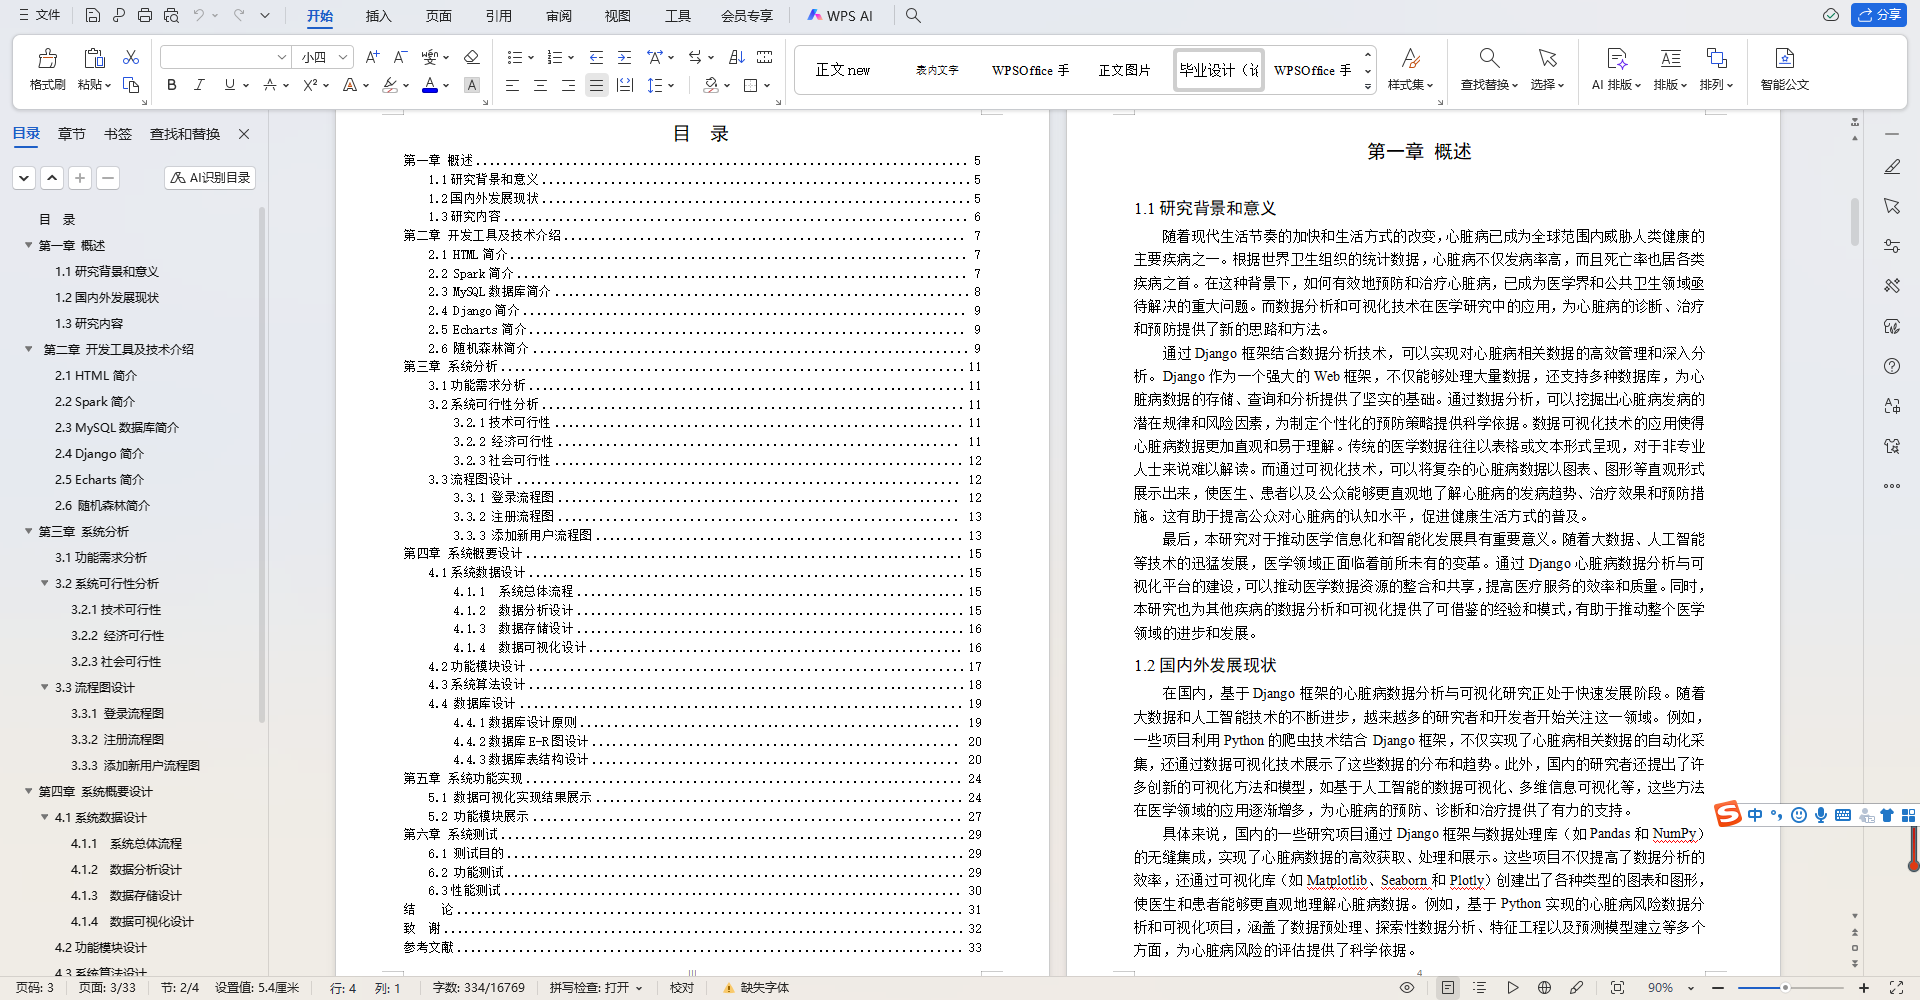Switch to the 审阅 ribbon tab

[x=559, y=16]
